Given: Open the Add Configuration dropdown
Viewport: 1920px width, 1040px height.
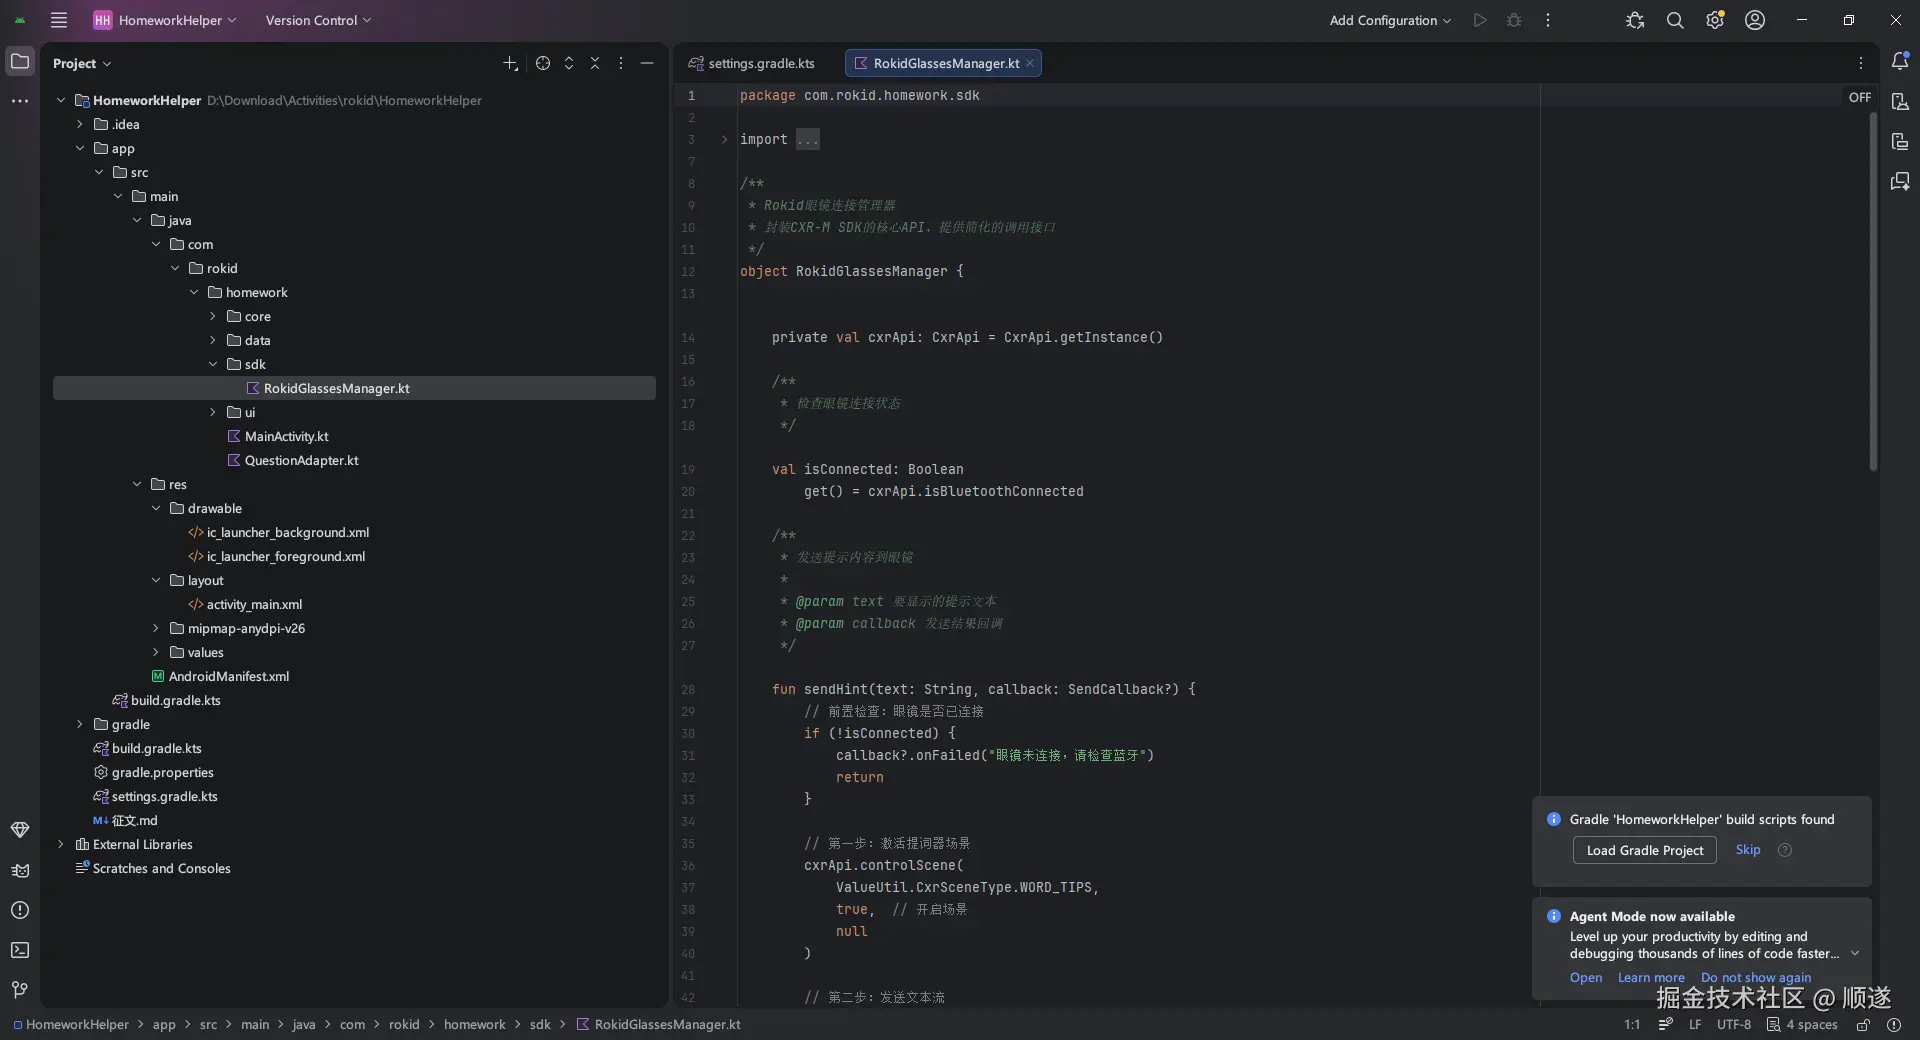Looking at the screenshot, I should tap(1389, 20).
